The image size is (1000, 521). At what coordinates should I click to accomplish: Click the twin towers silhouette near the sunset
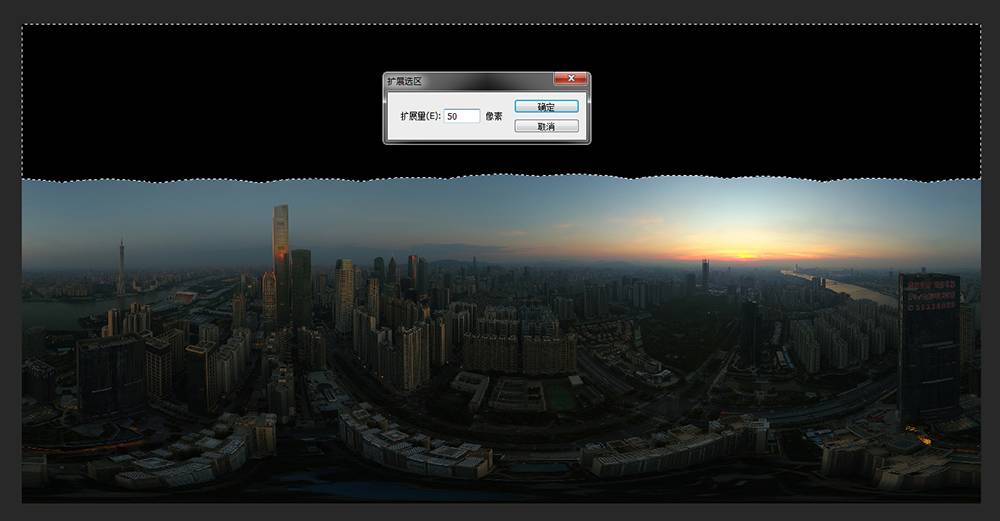705,270
